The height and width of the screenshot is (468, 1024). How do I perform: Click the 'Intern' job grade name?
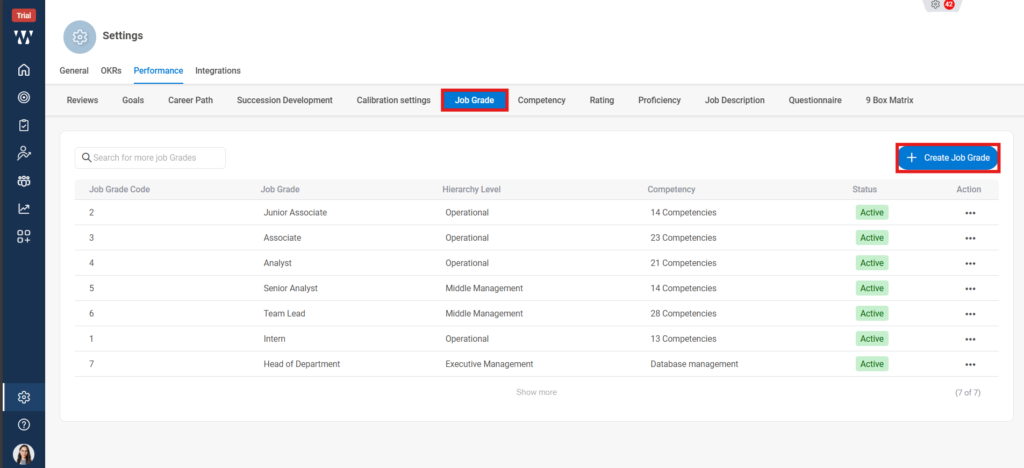(x=274, y=339)
